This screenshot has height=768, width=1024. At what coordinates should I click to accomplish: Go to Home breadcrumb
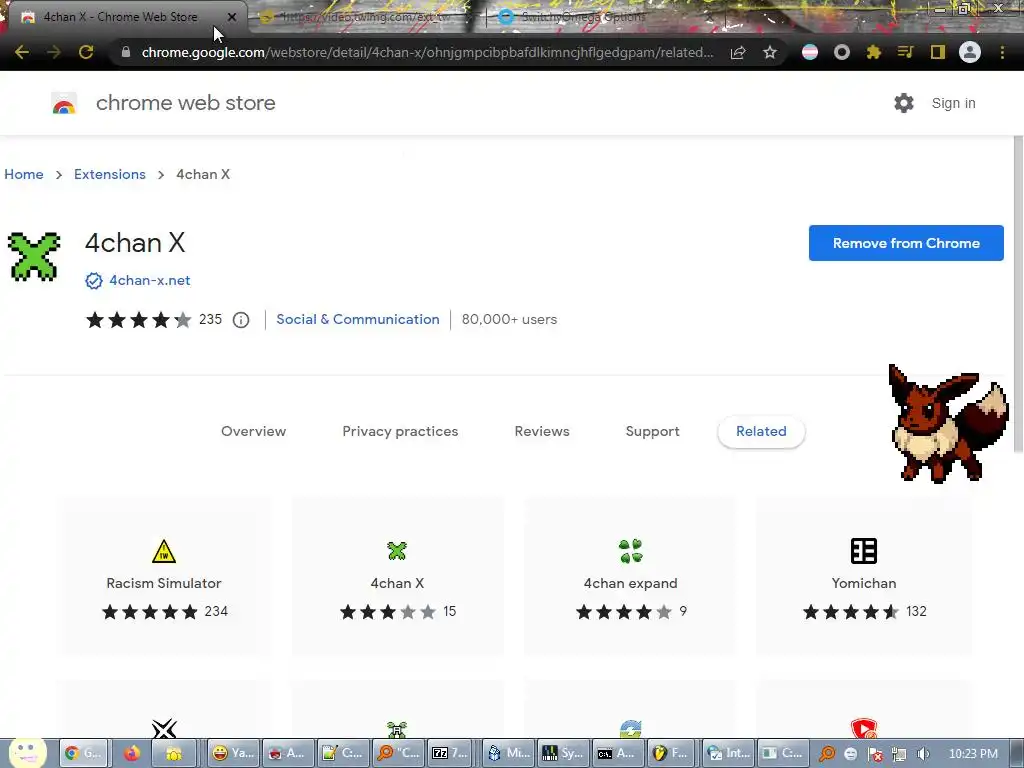click(x=24, y=174)
